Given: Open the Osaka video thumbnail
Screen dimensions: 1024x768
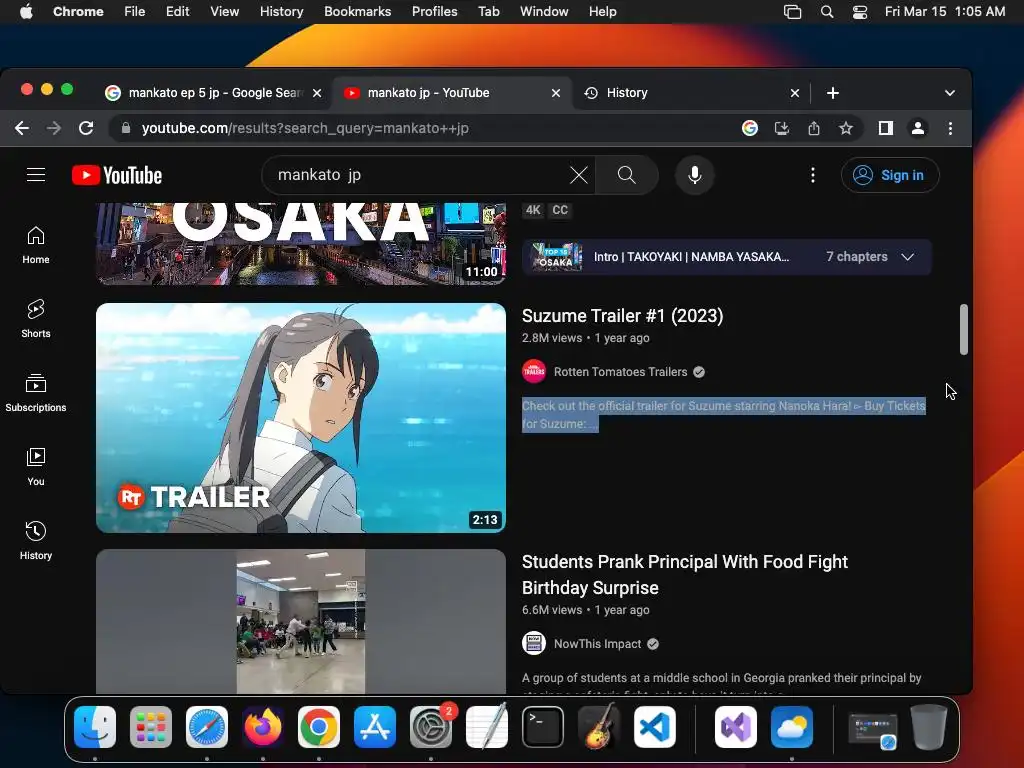Looking at the screenshot, I should tap(301, 244).
